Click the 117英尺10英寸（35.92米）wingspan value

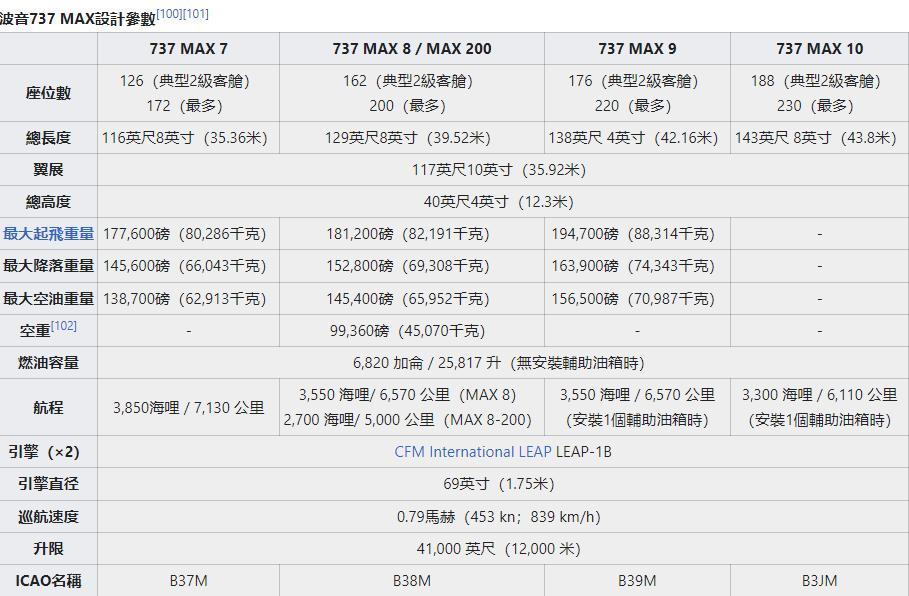point(499,170)
